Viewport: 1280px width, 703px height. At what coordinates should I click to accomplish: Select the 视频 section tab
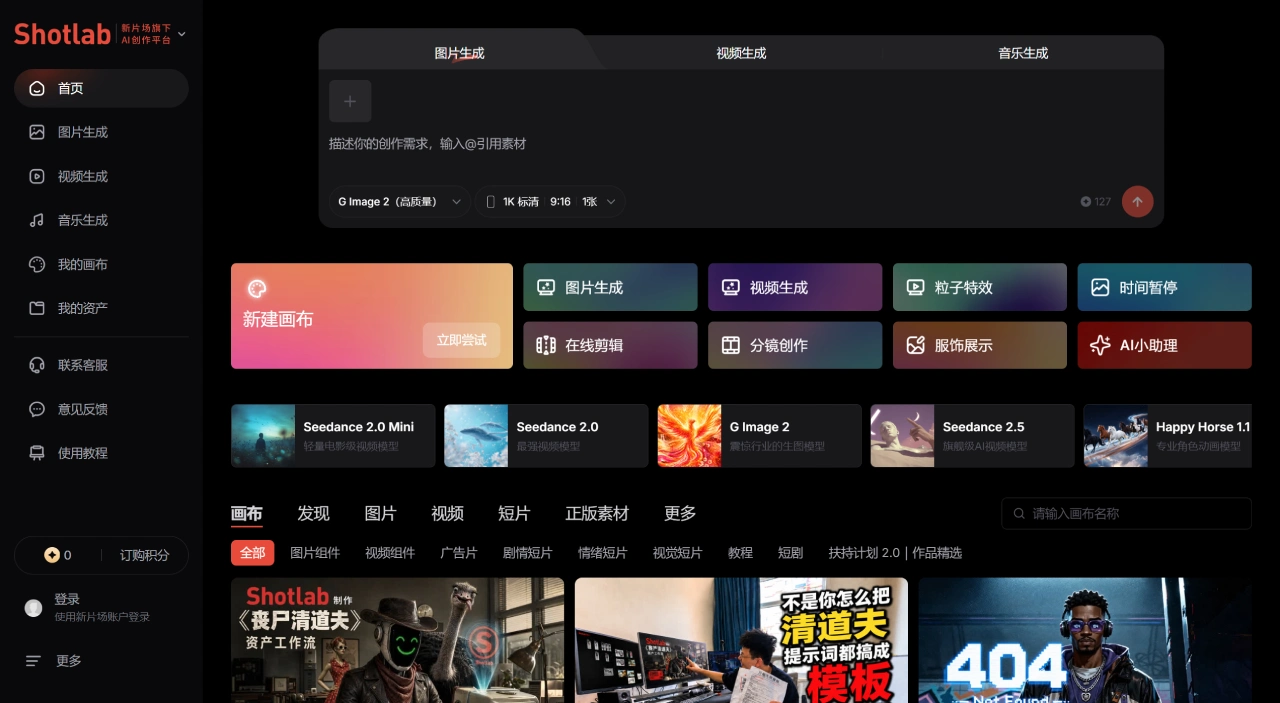point(447,513)
